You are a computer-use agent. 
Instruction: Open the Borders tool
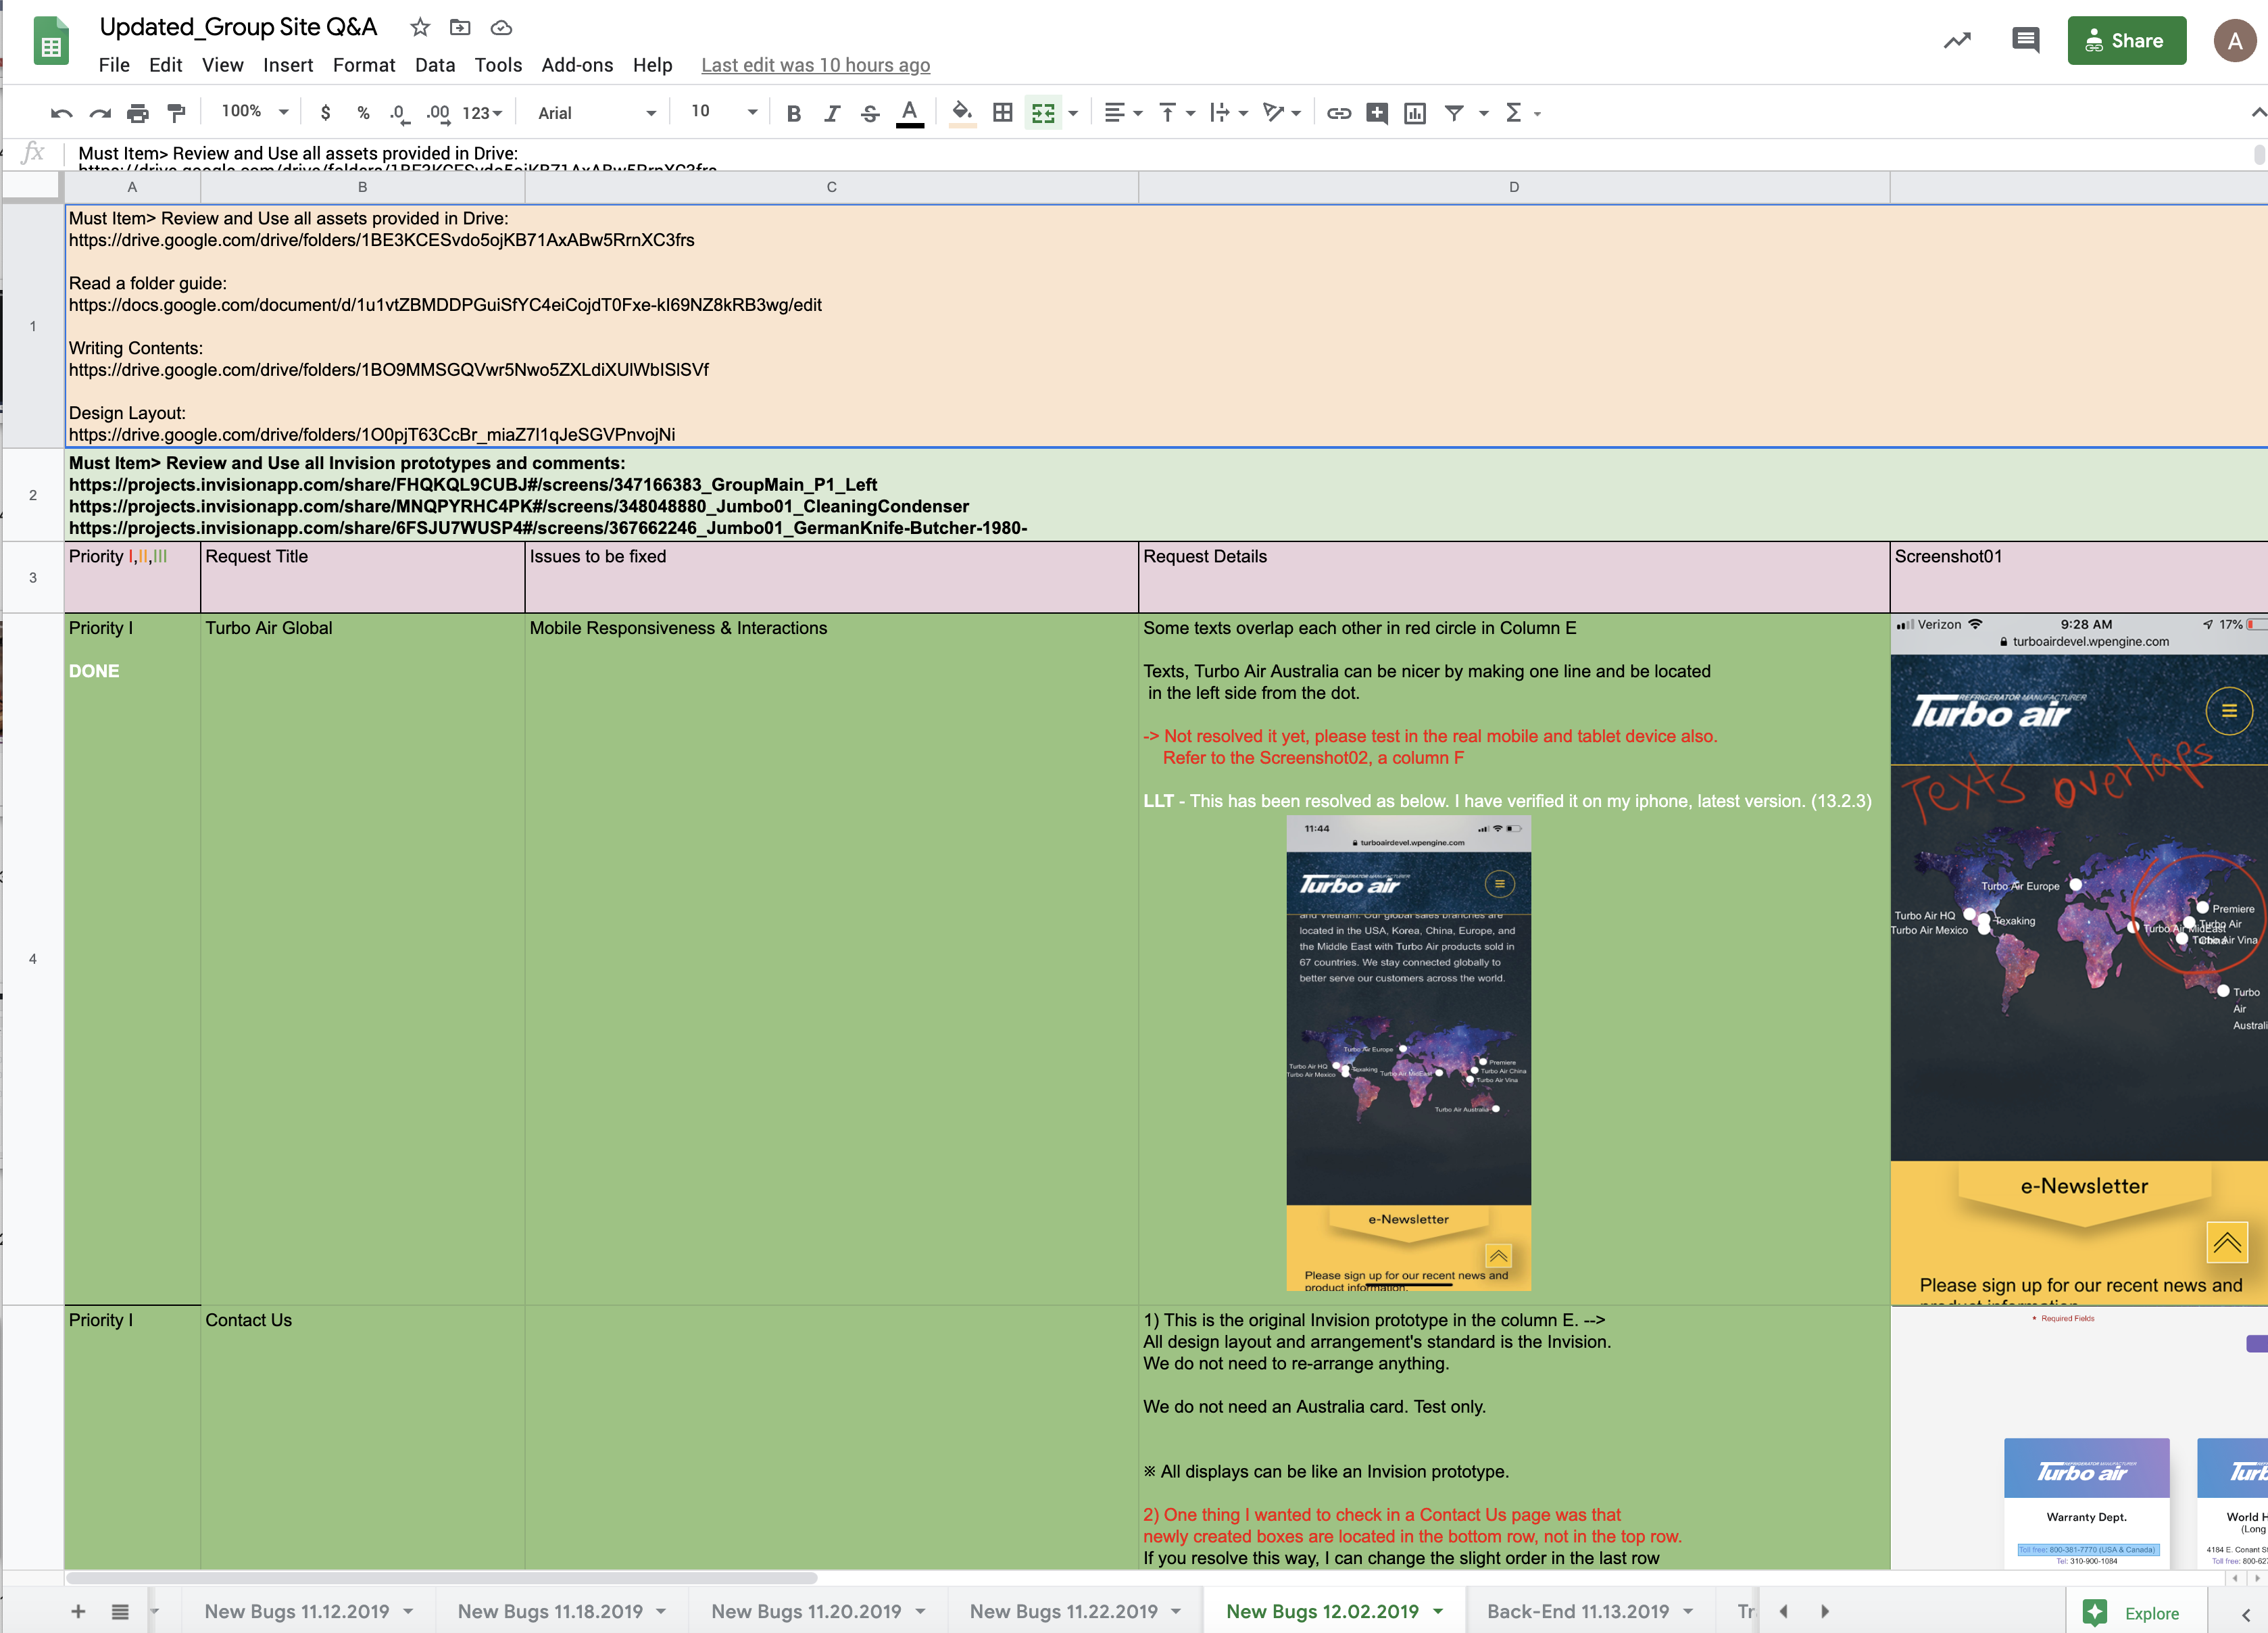(x=1002, y=113)
